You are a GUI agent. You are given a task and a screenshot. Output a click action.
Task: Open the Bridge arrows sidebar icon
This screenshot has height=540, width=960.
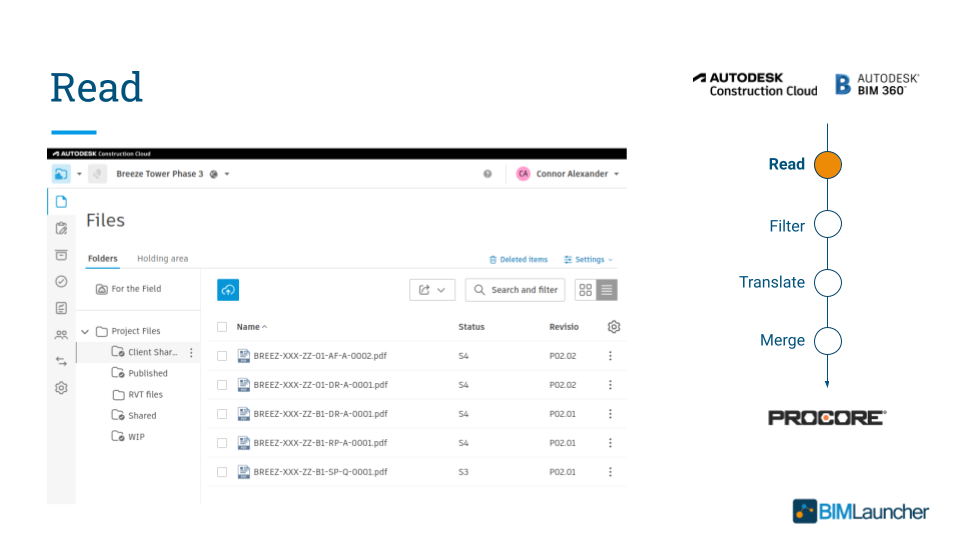pos(61,361)
